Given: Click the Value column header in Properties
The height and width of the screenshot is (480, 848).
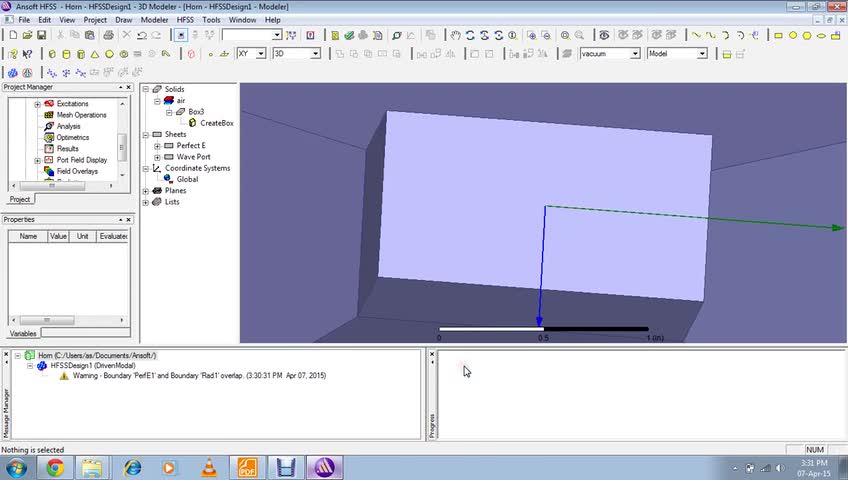Looking at the screenshot, I should tap(58, 236).
